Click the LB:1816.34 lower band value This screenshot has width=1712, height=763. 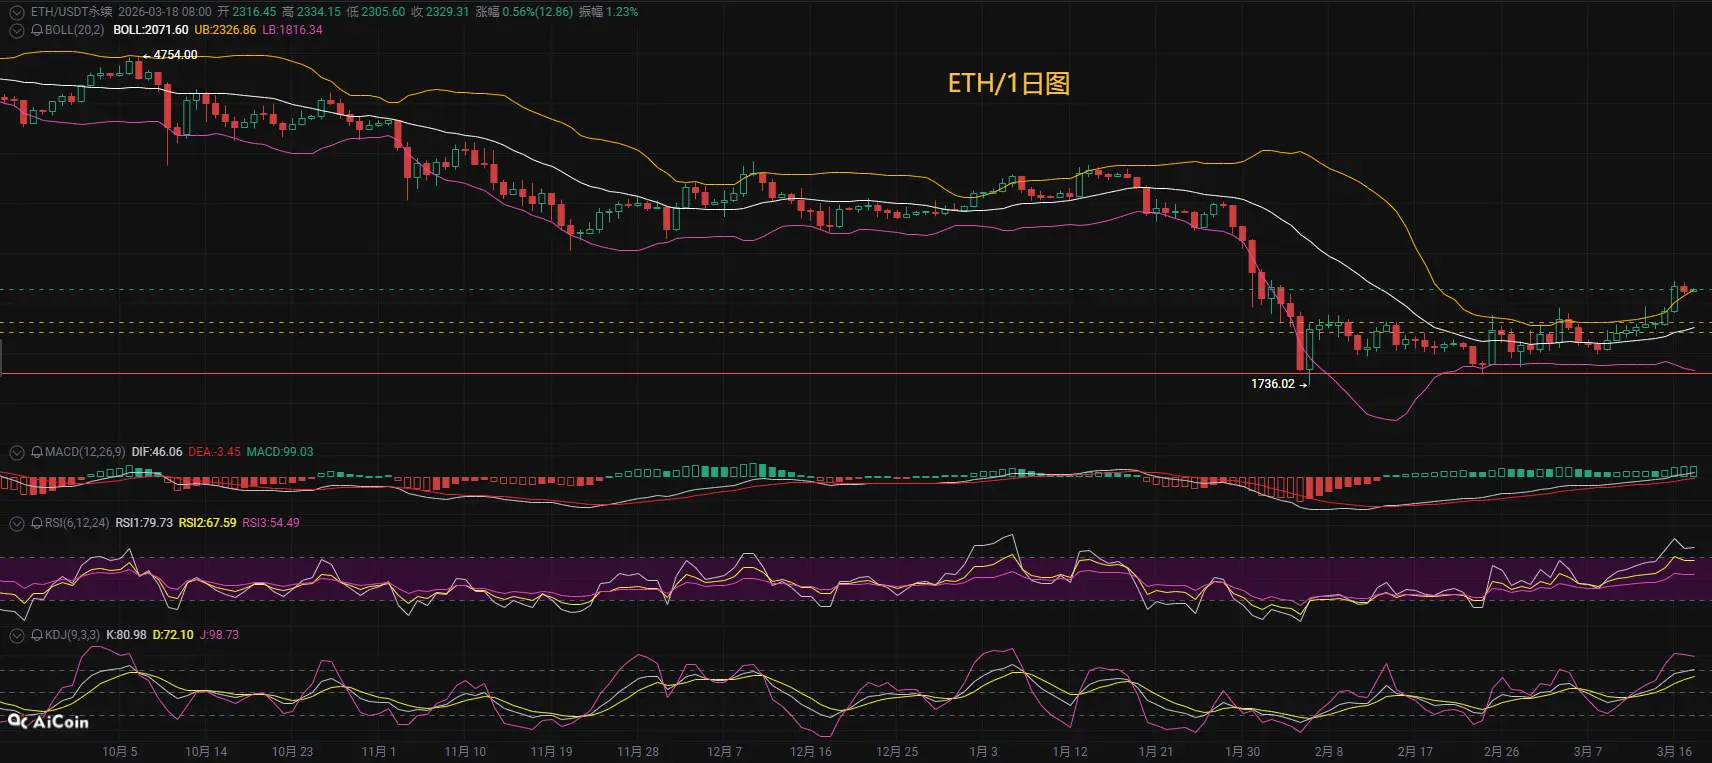click(x=293, y=30)
